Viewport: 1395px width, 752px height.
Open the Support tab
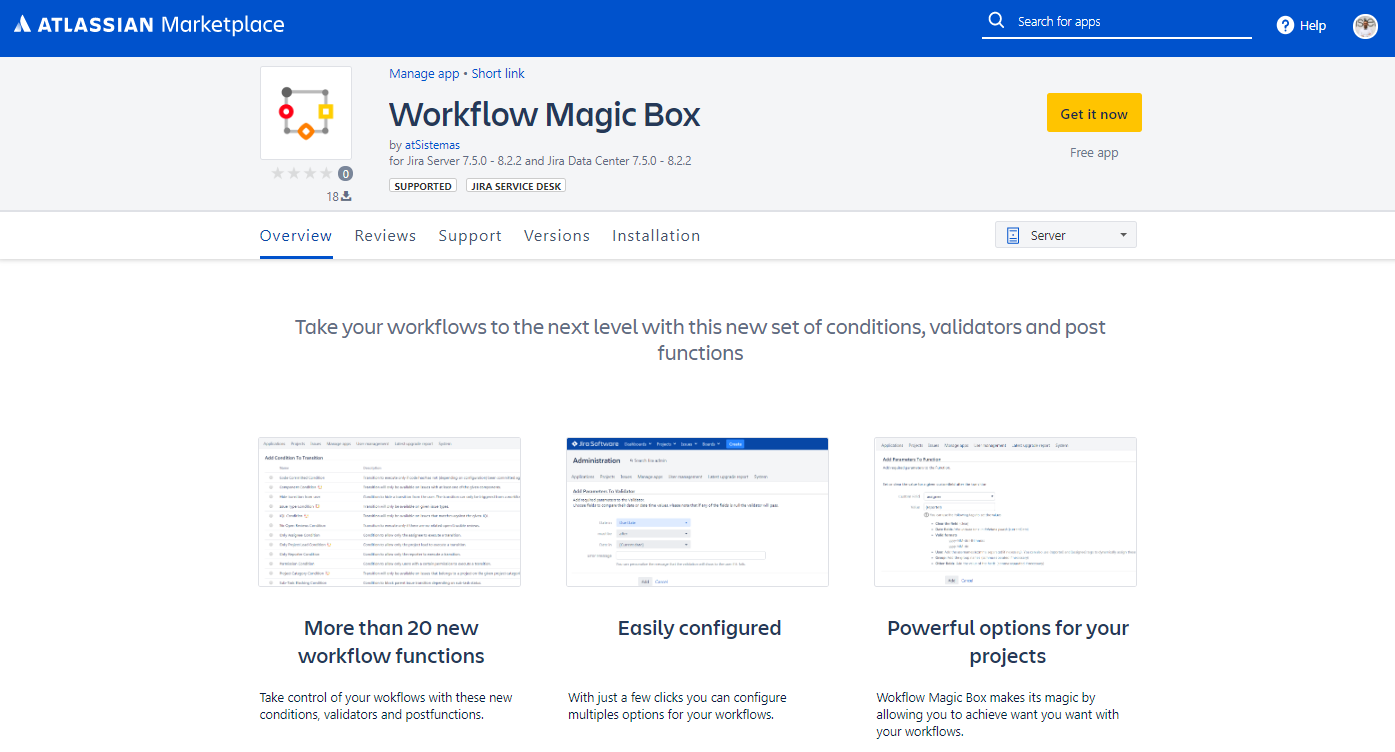point(470,236)
